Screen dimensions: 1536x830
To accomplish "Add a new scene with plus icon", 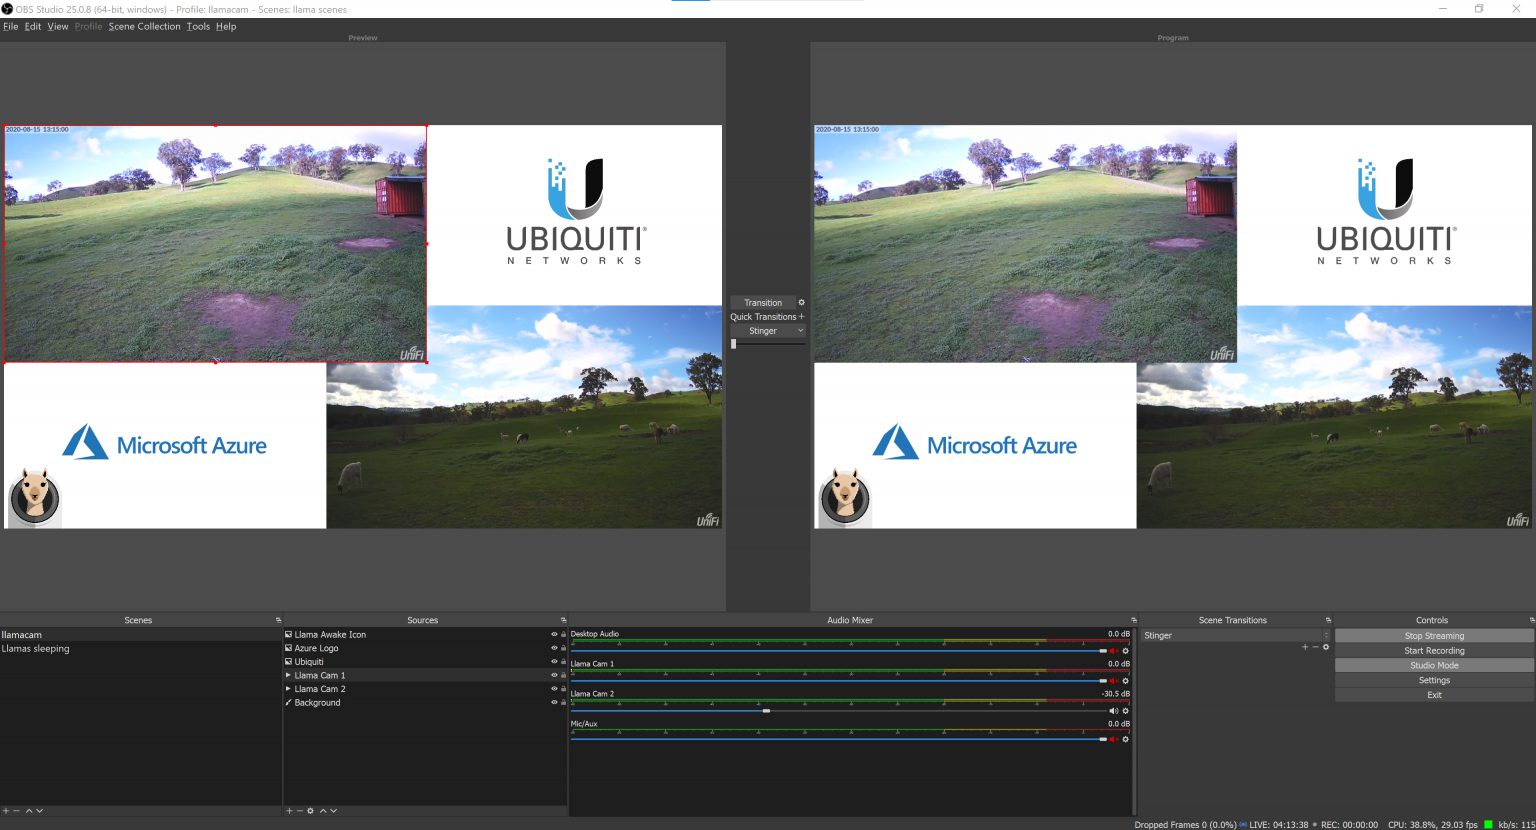I will coord(6,811).
